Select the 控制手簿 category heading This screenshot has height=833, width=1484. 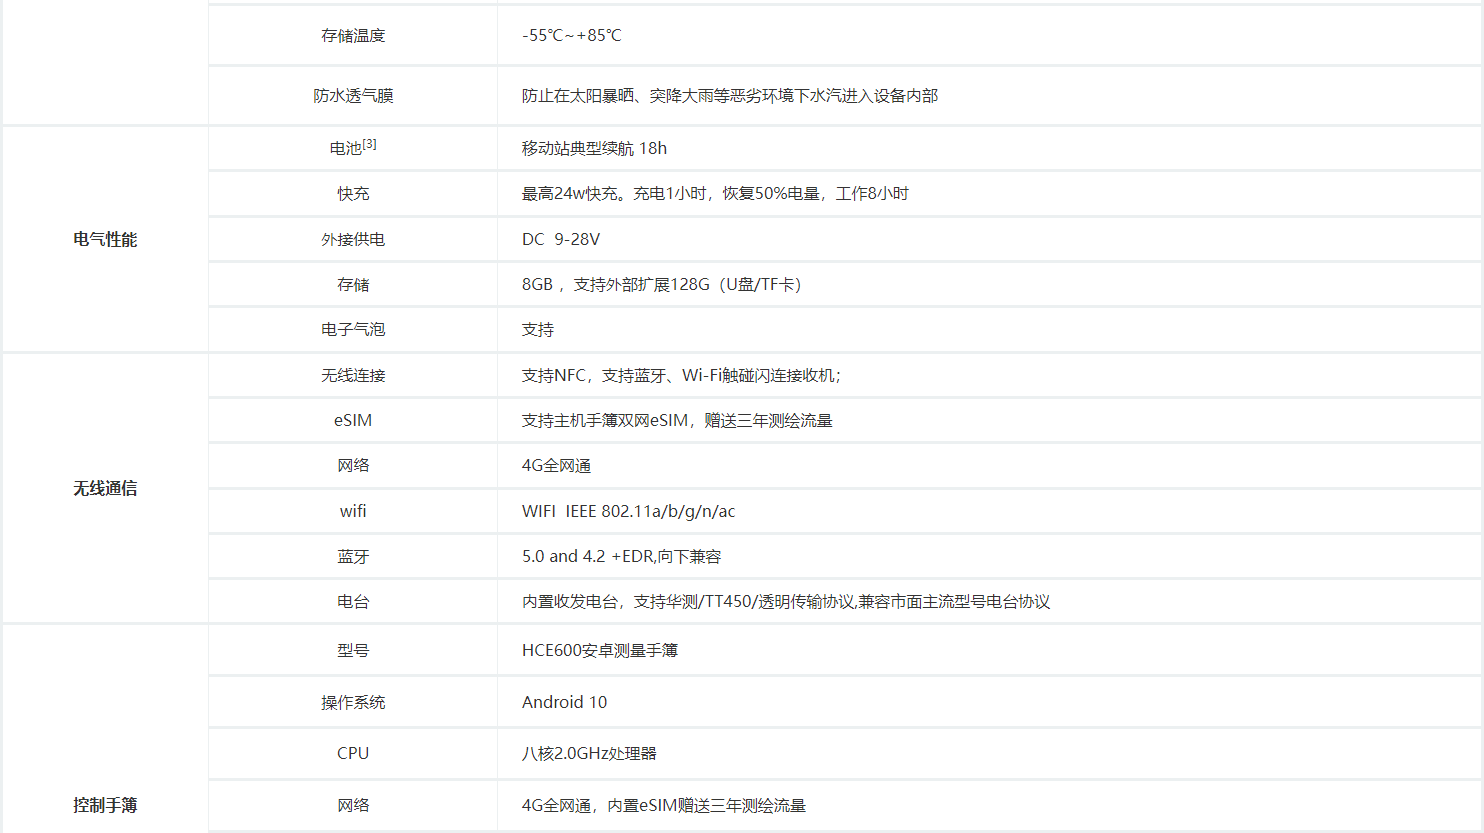click(105, 806)
